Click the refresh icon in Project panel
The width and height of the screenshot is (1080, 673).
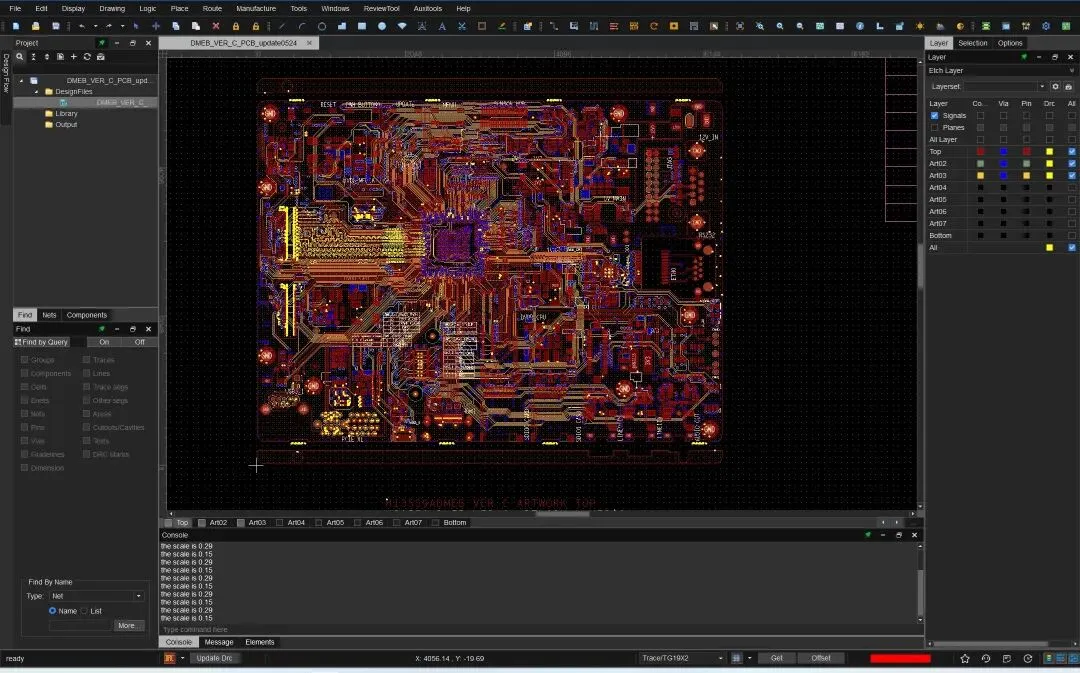coord(87,57)
